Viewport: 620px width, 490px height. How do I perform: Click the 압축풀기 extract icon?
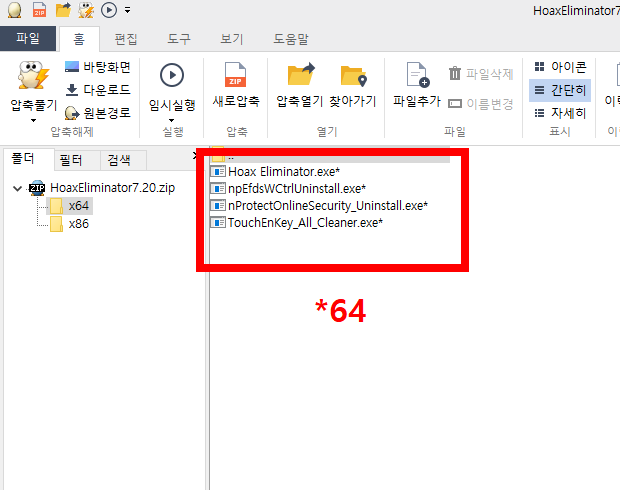pyautogui.click(x=33, y=75)
